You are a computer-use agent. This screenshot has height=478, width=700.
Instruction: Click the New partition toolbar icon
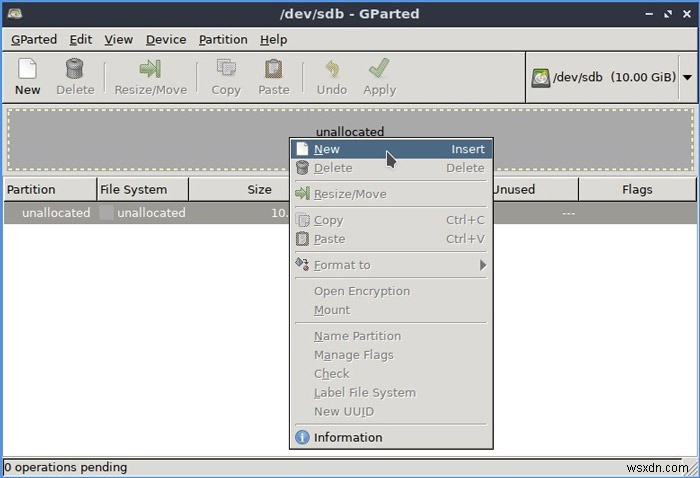[27, 69]
